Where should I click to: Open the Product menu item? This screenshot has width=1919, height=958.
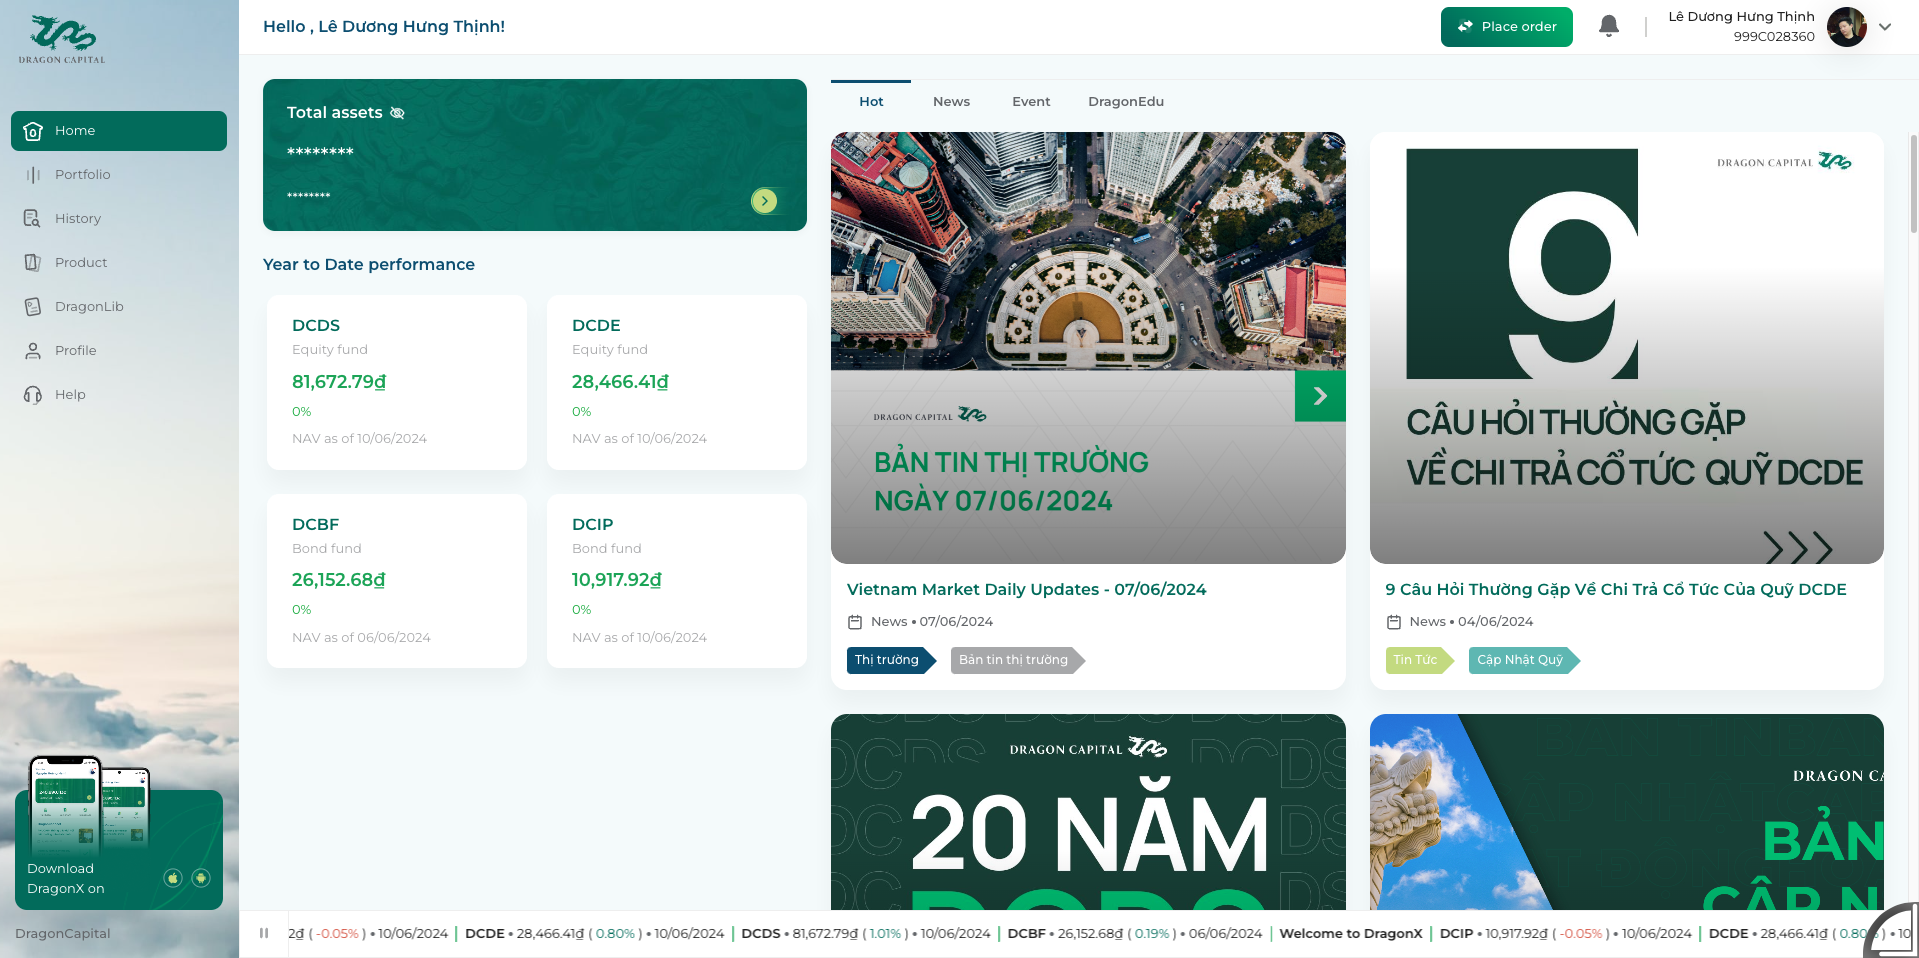[x=119, y=263]
